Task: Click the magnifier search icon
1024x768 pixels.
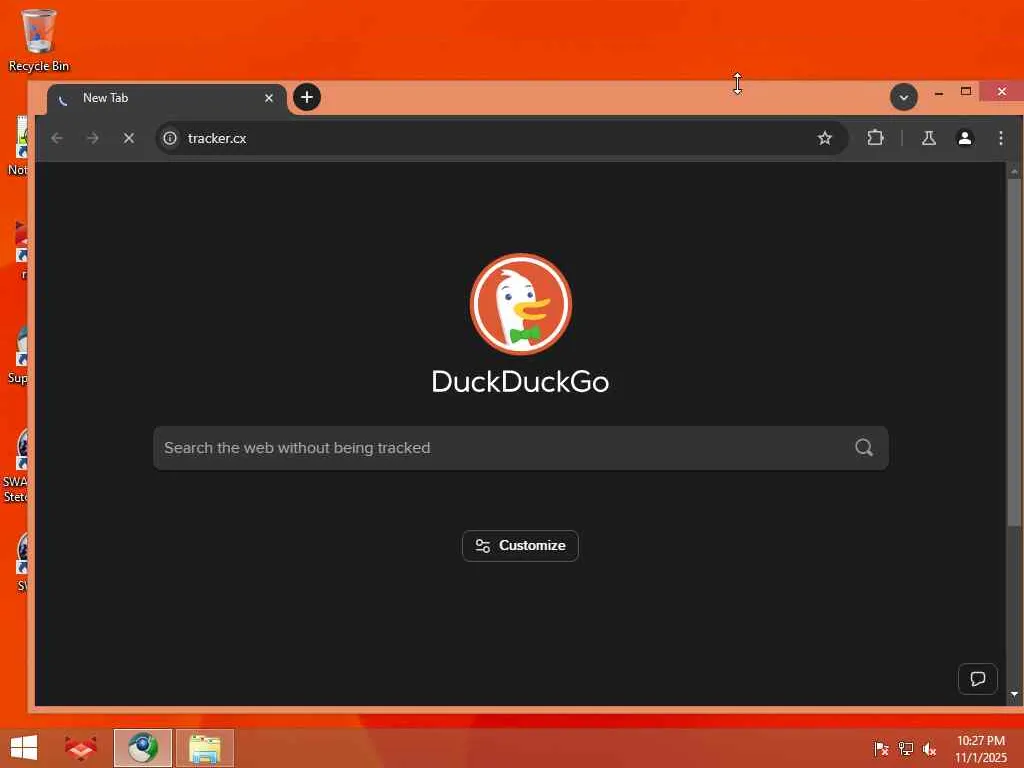Action: pos(863,447)
